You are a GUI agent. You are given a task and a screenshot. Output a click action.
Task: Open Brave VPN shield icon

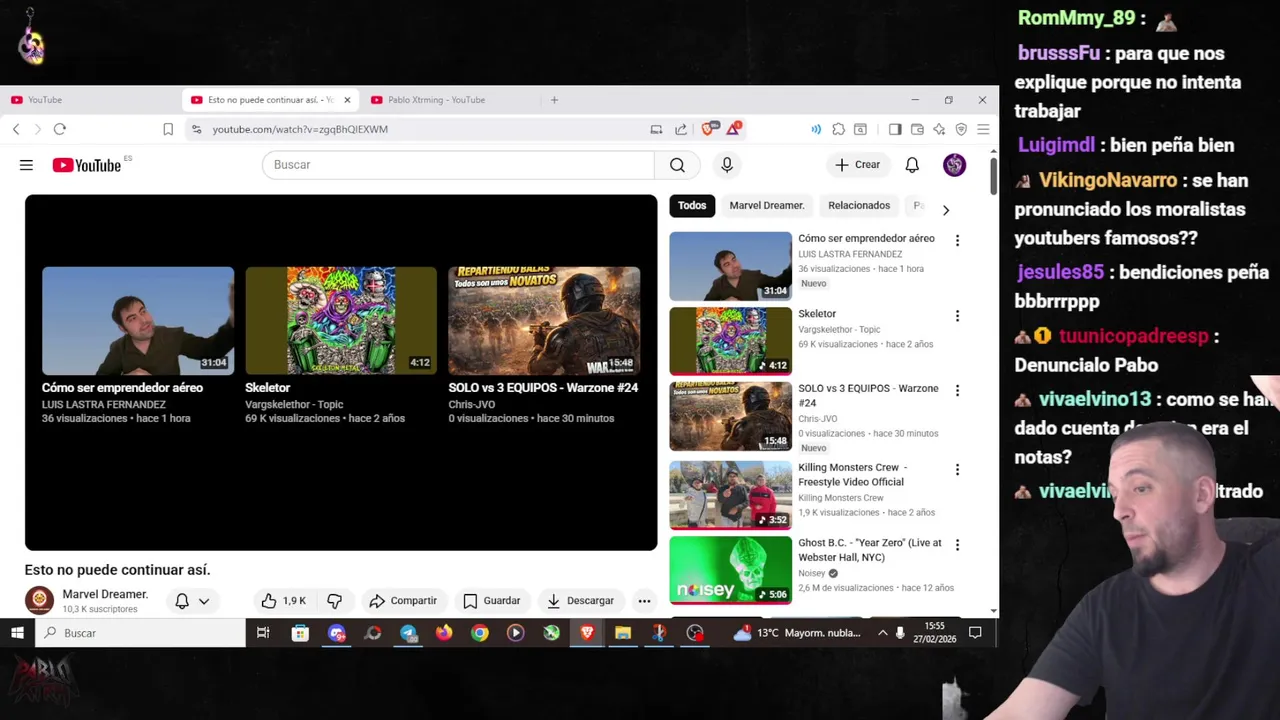(961, 129)
